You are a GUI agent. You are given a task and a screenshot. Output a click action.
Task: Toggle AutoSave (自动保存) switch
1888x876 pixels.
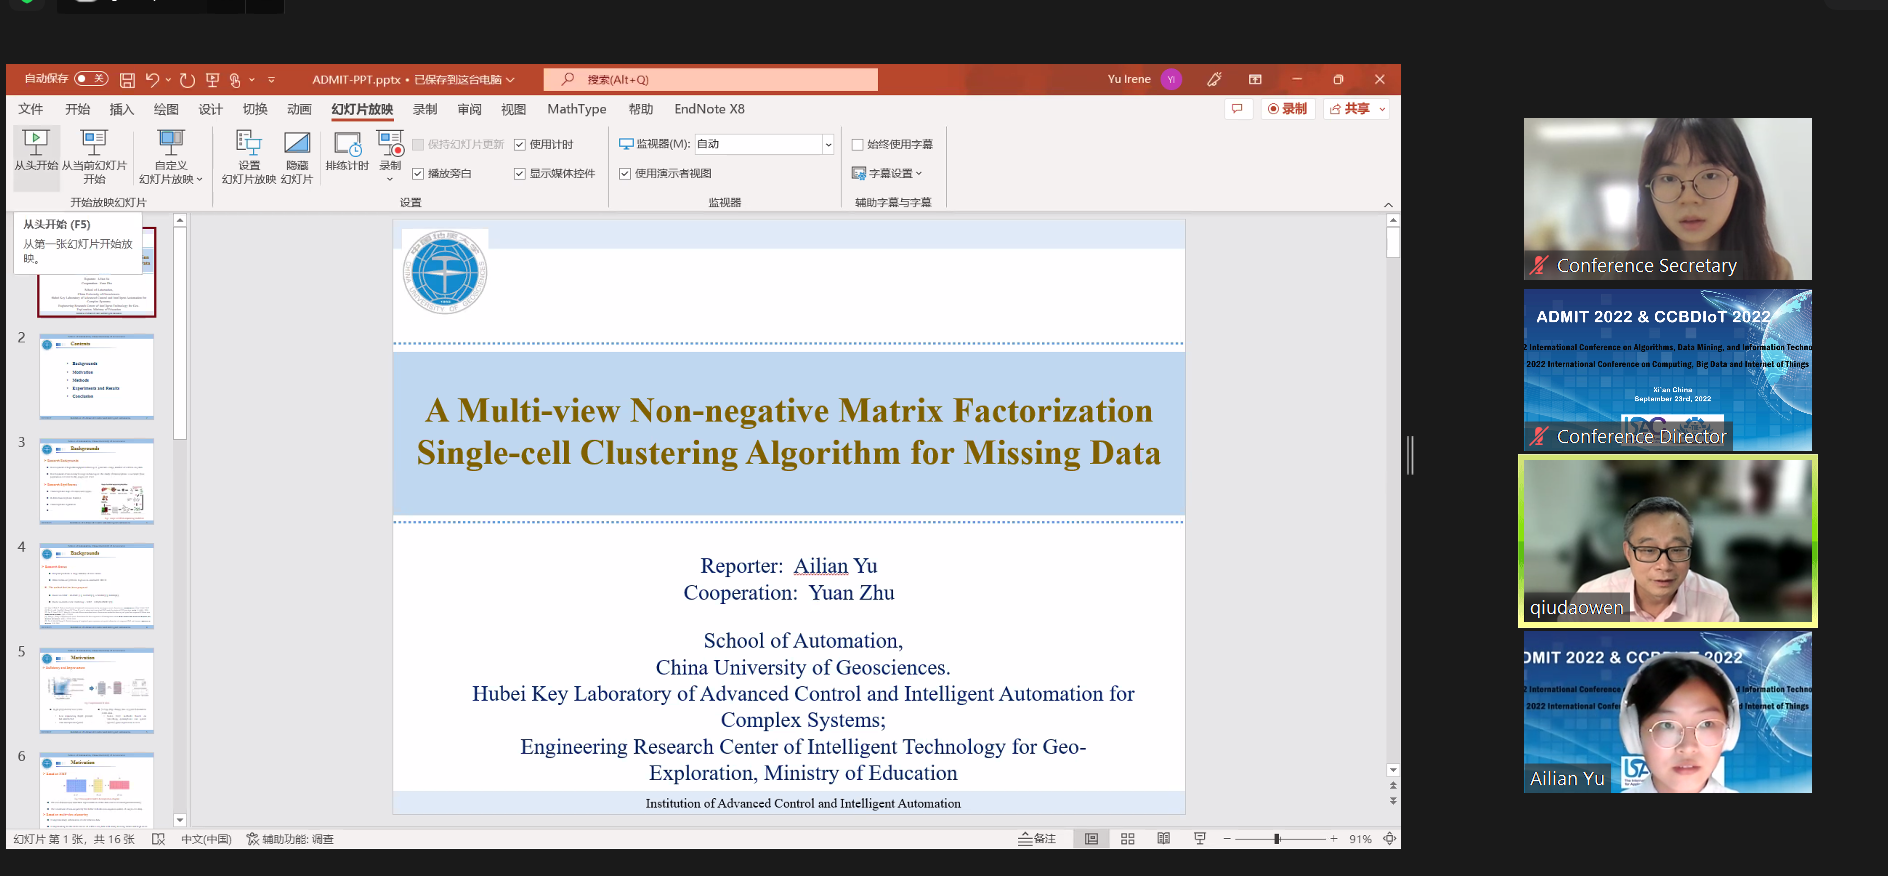tap(91, 79)
